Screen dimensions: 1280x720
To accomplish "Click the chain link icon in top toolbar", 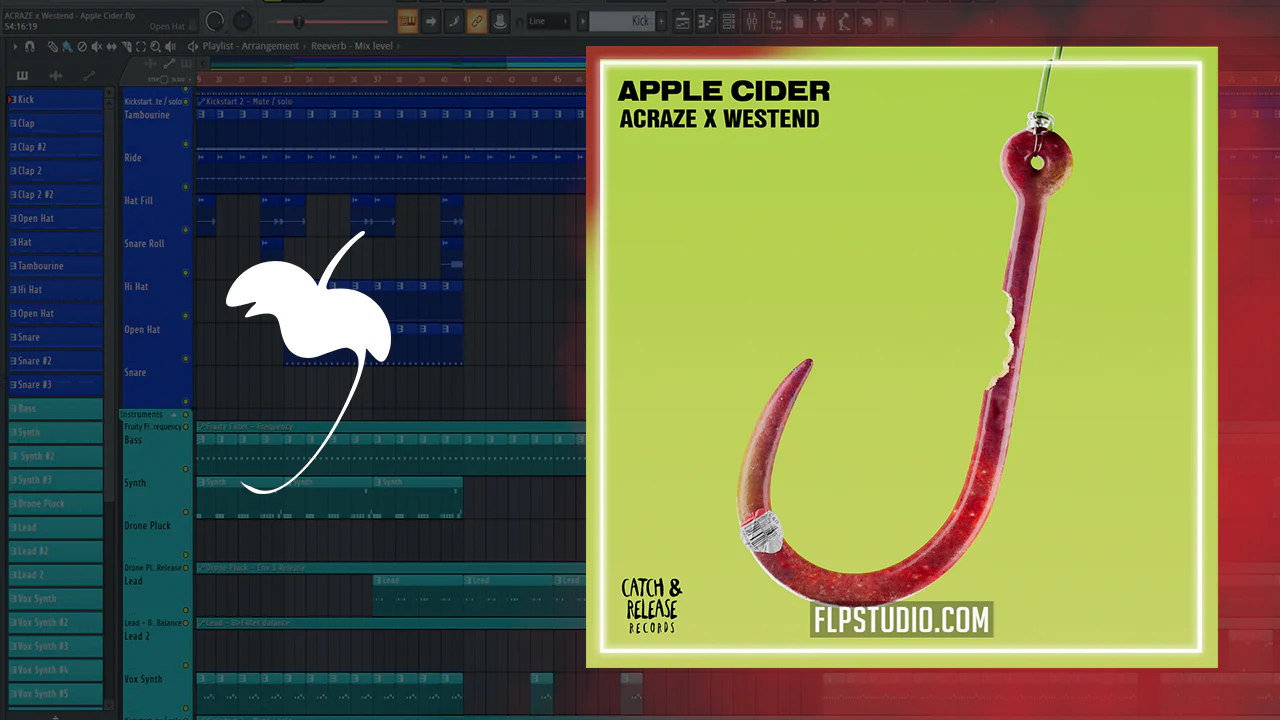I will click(477, 21).
